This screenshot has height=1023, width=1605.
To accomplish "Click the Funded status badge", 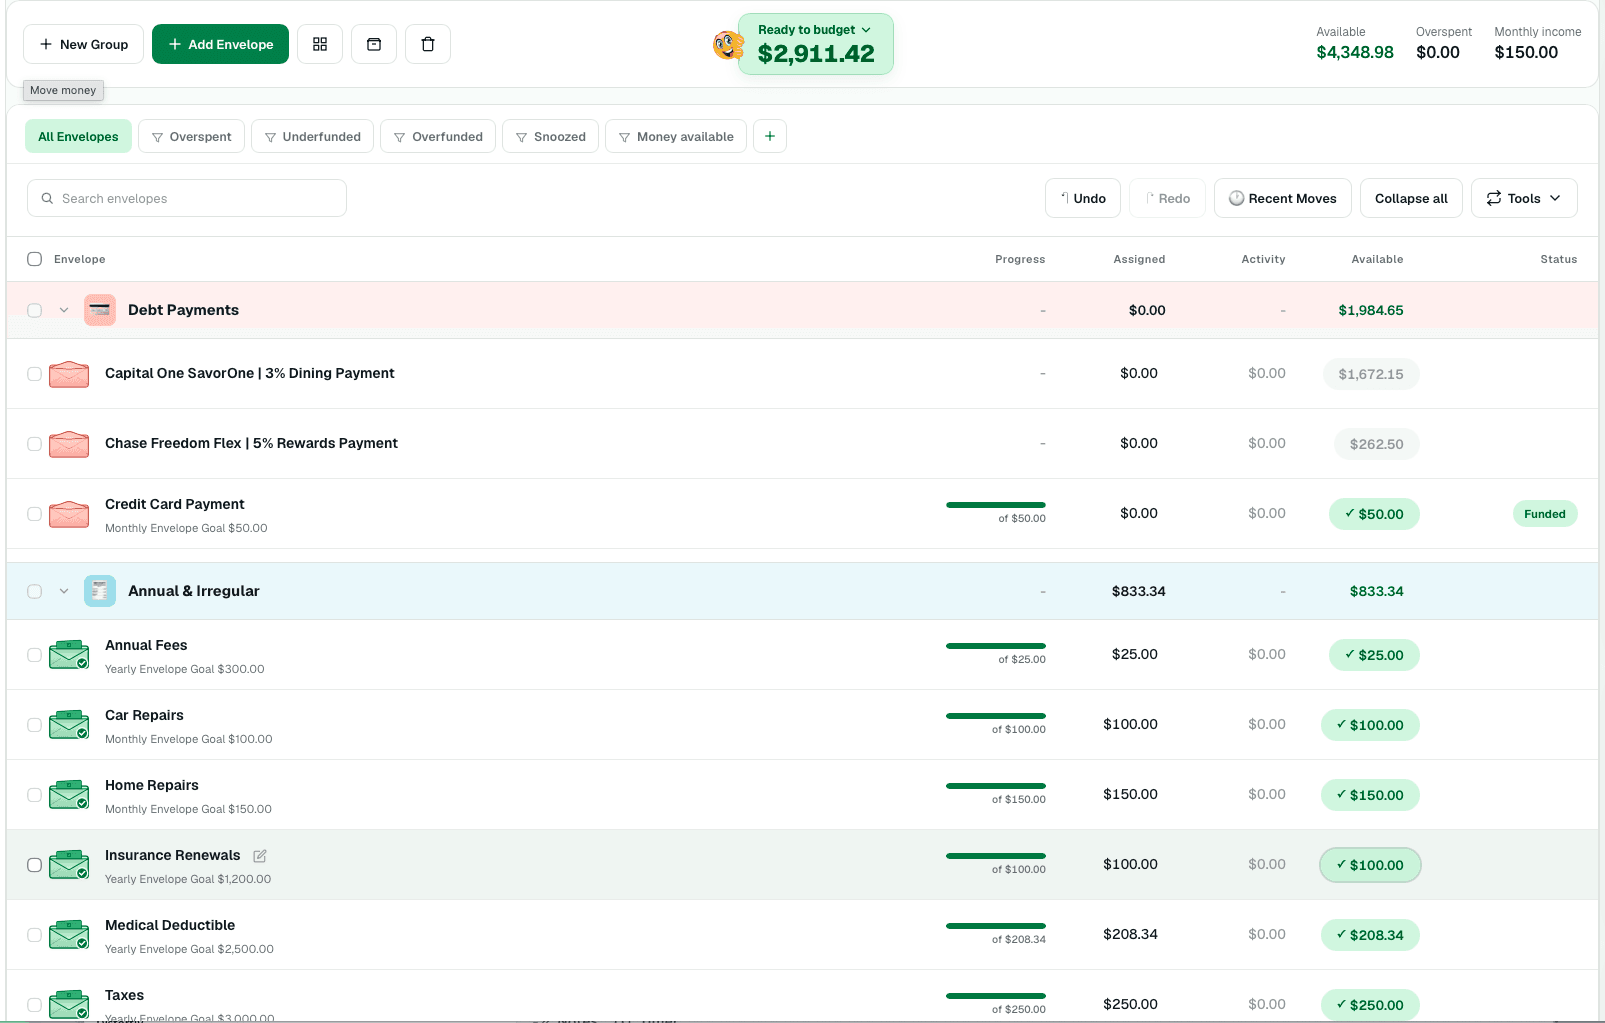I will pos(1545,514).
